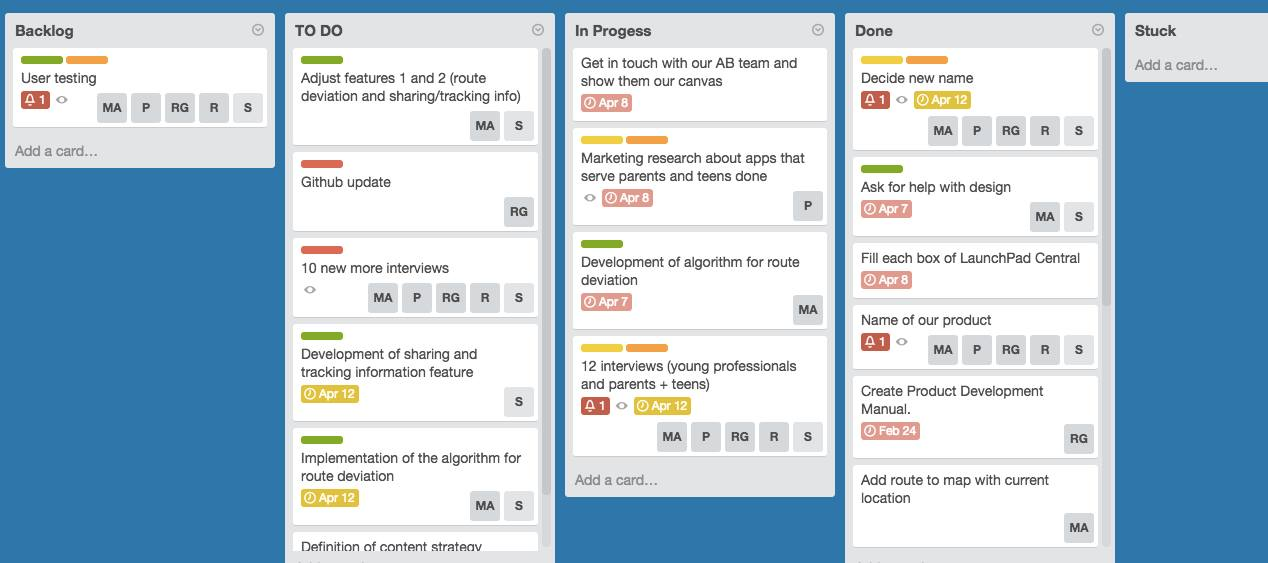The height and width of the screenshot is (563, 1268).
Task: Click P member avatar on Marketing research card
Action: 808,206
